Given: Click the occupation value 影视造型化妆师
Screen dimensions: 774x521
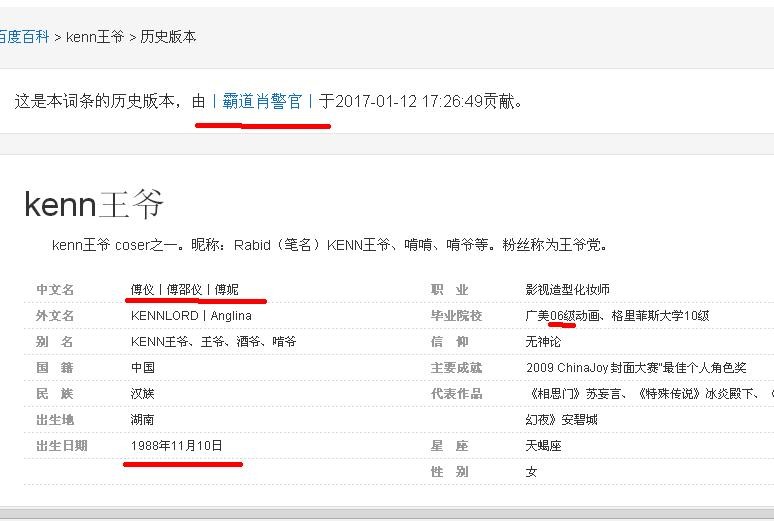Looking at the screenshot, I should pos(567,290).
